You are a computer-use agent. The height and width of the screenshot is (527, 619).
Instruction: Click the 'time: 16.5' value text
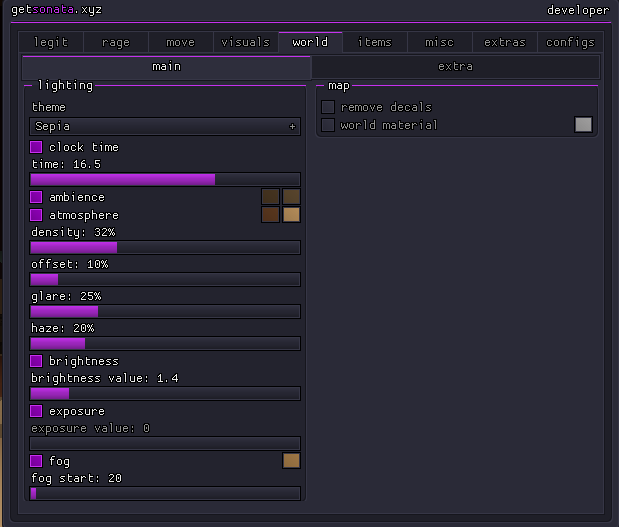(x=66, y=164)
